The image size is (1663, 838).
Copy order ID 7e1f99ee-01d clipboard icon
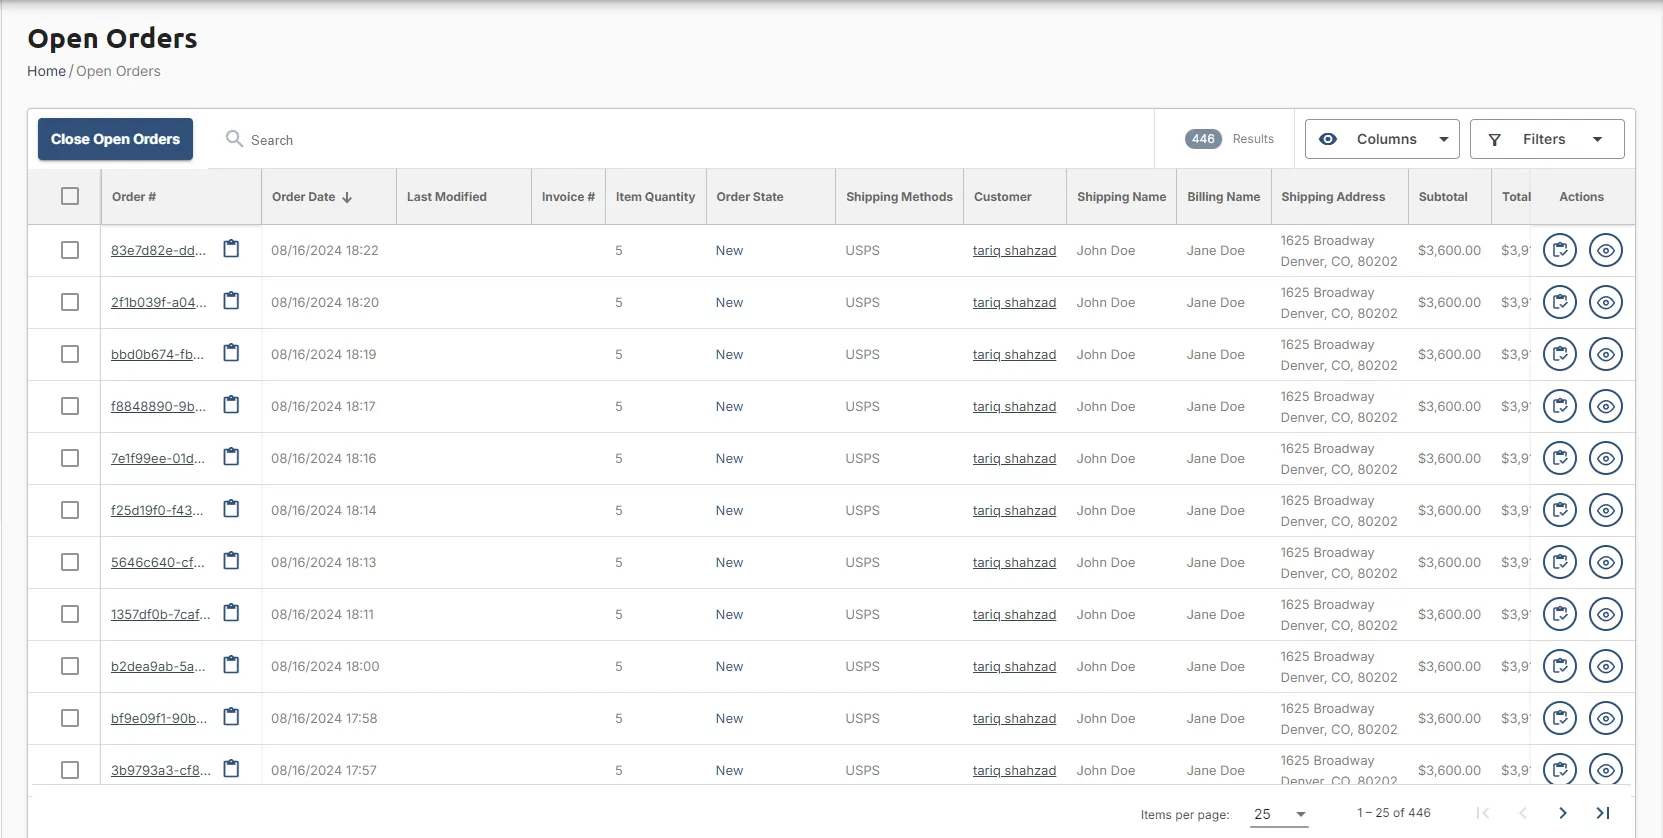(x=231, y=457)
